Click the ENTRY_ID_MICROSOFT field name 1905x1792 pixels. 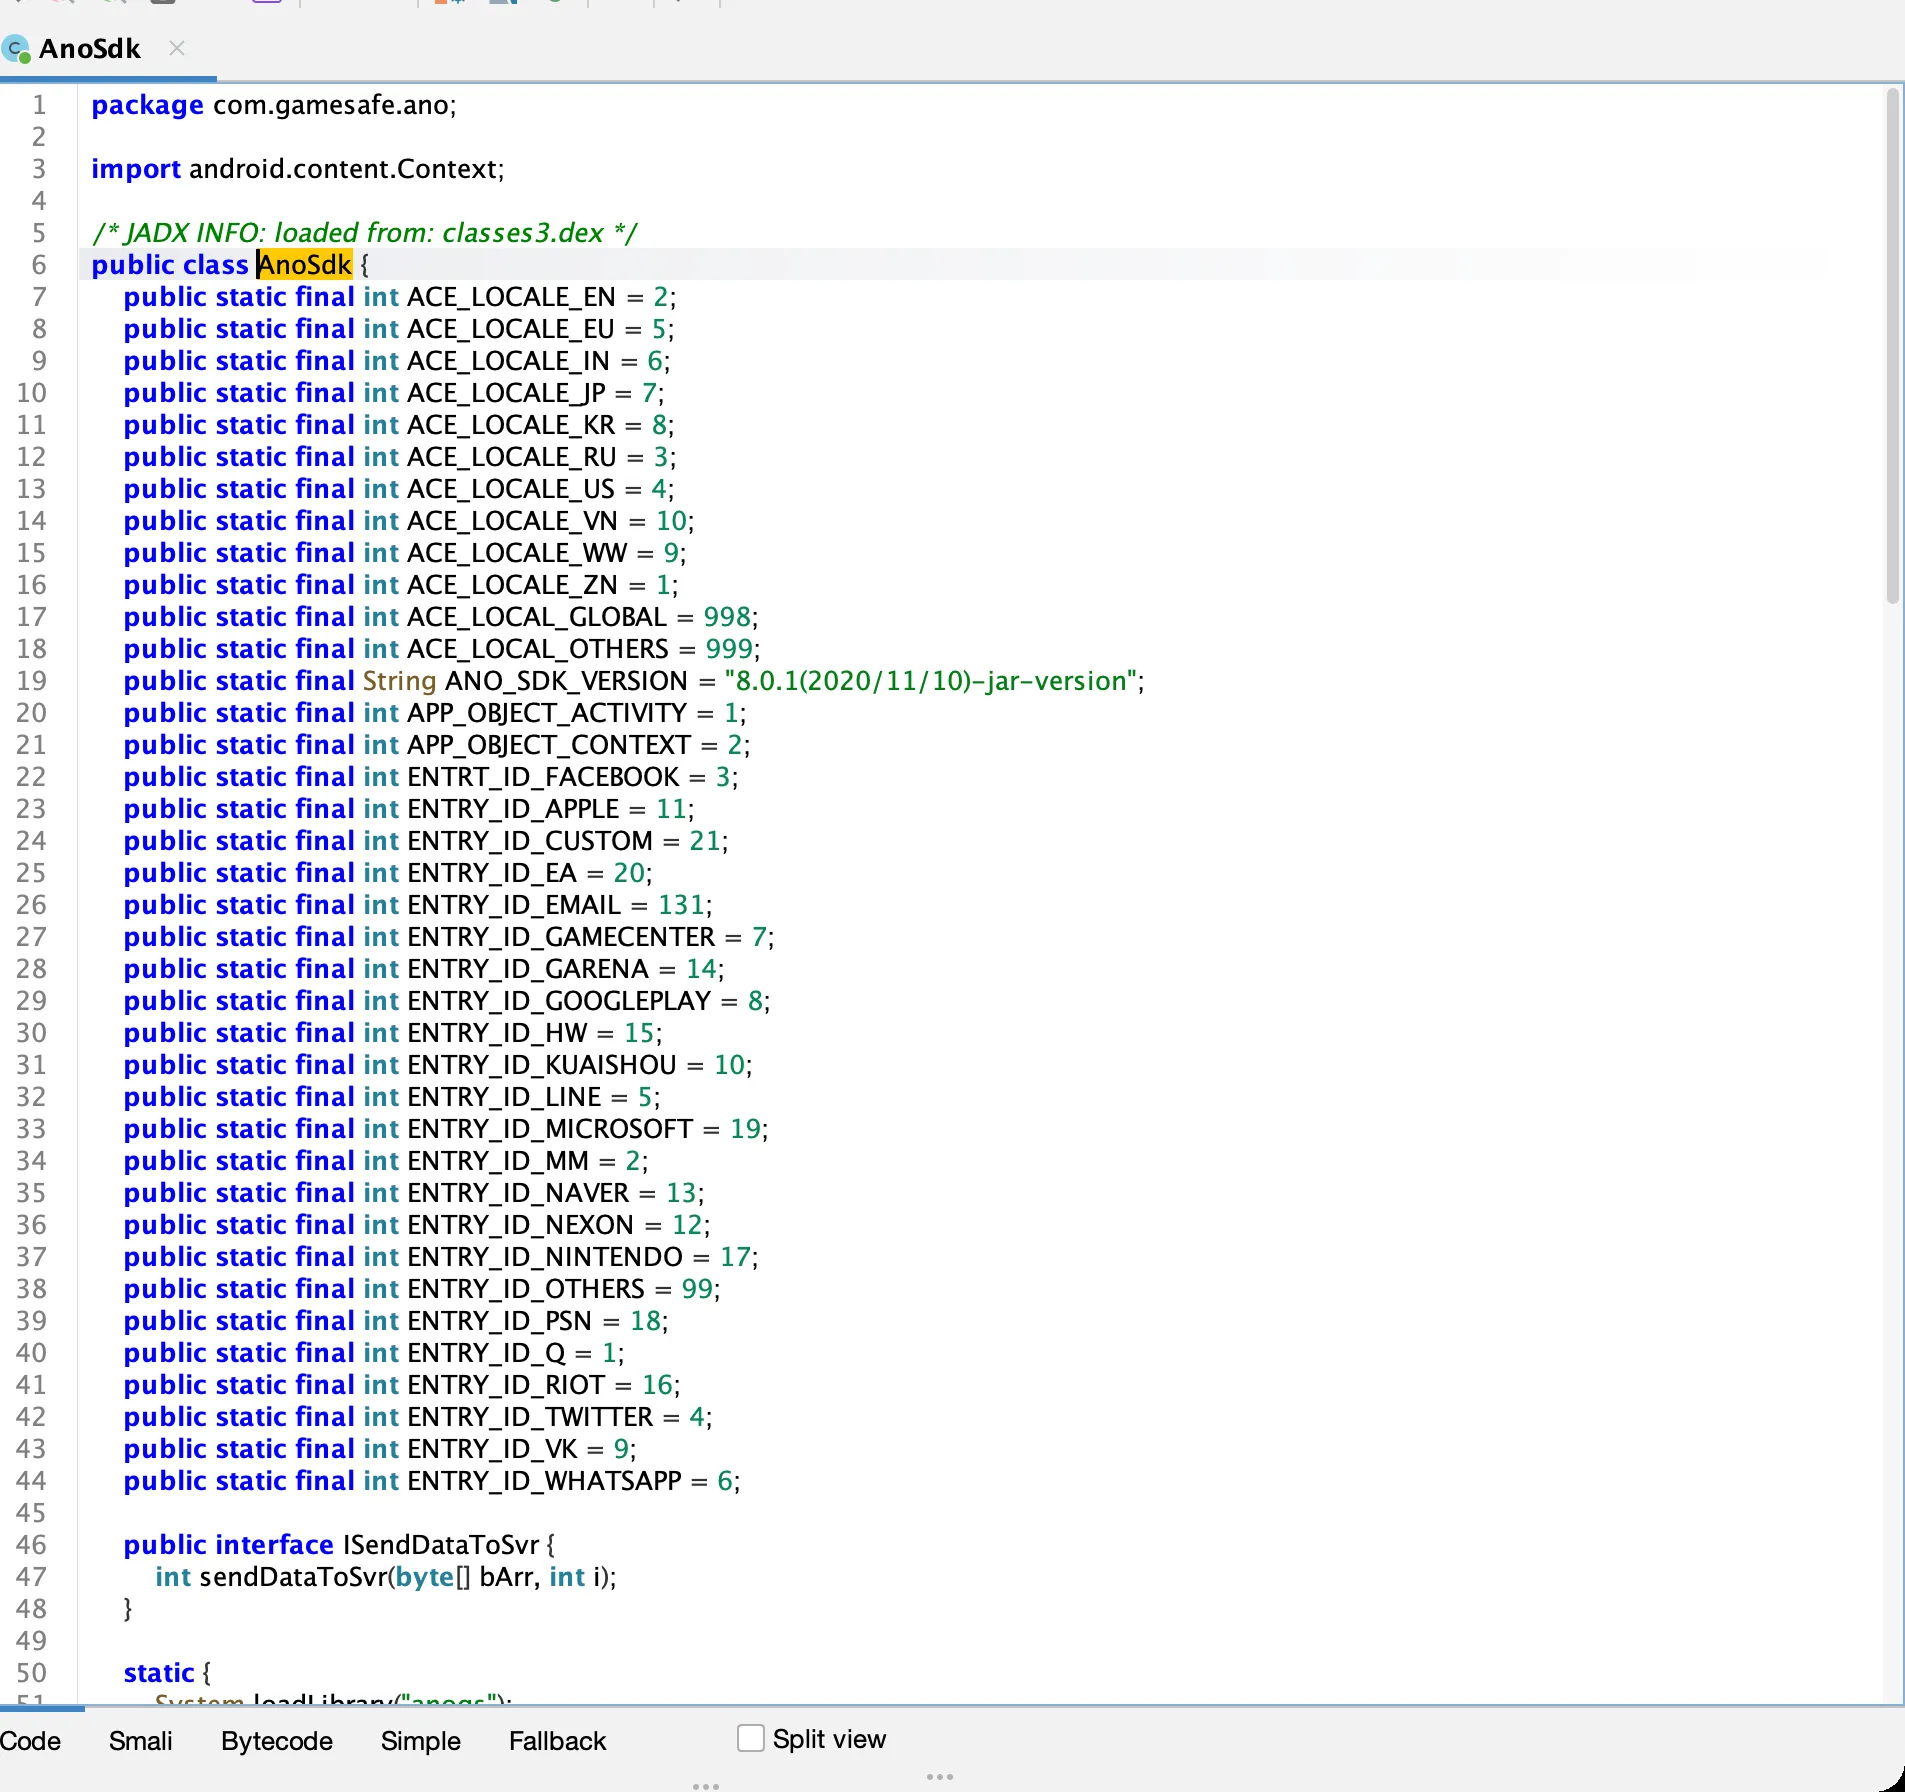(x=550, y=1129)
